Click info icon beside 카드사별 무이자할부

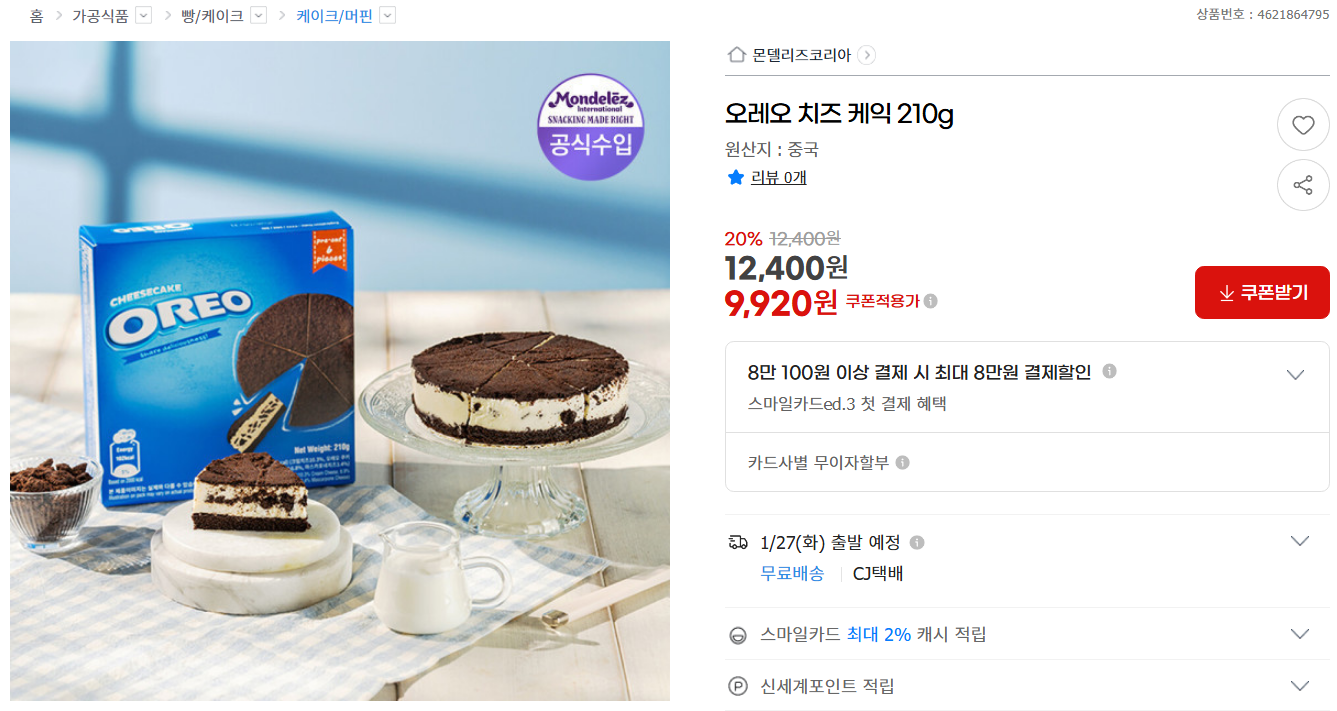[x=903, y=462]
